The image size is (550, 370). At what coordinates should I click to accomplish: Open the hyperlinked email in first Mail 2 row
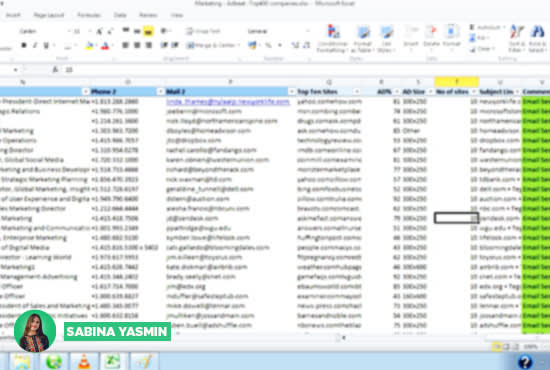coord(228,102)
